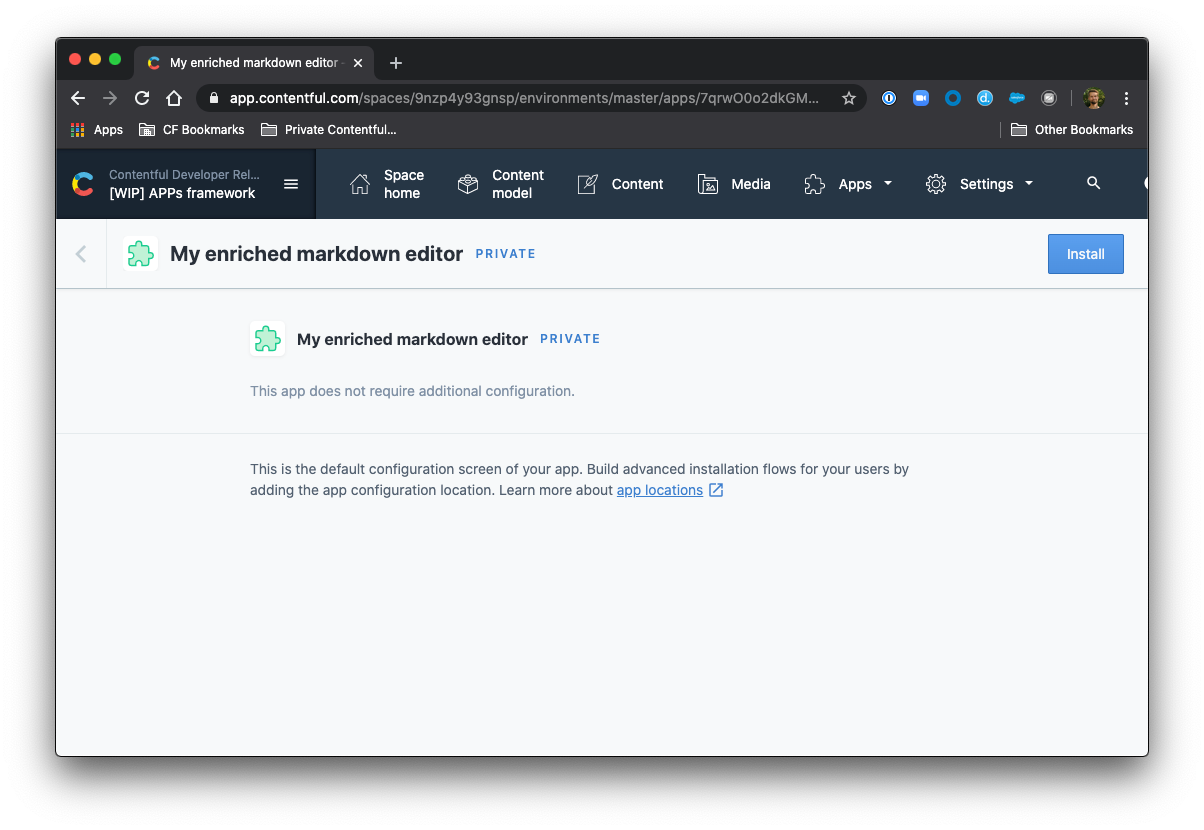The height and width of the screenshot is (830, 1204).
Task: Click the Install button
Action: (x=1085, y=253)
